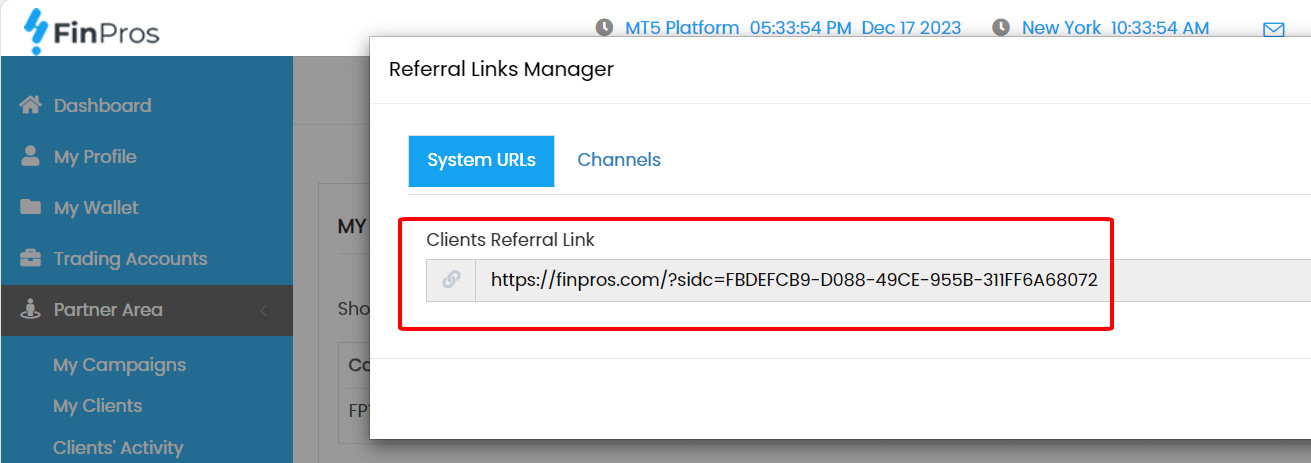The image size is (1311, 463).
Task: Open the envelope messages icon
Action: point(1273,29)
